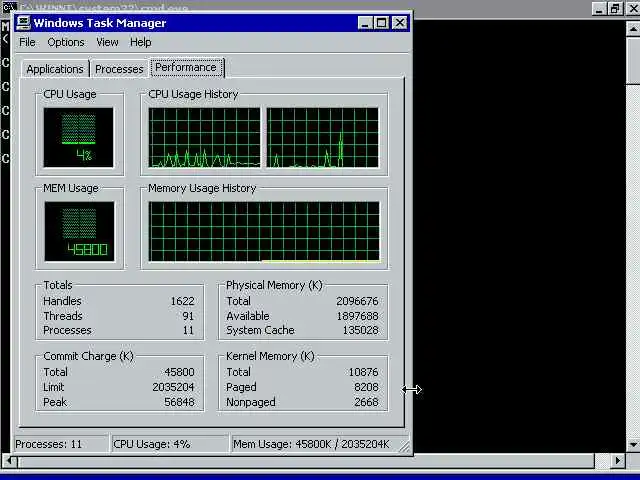Click the Kernel Memory Total value 10876
The image size is (640, 480).
363,372
